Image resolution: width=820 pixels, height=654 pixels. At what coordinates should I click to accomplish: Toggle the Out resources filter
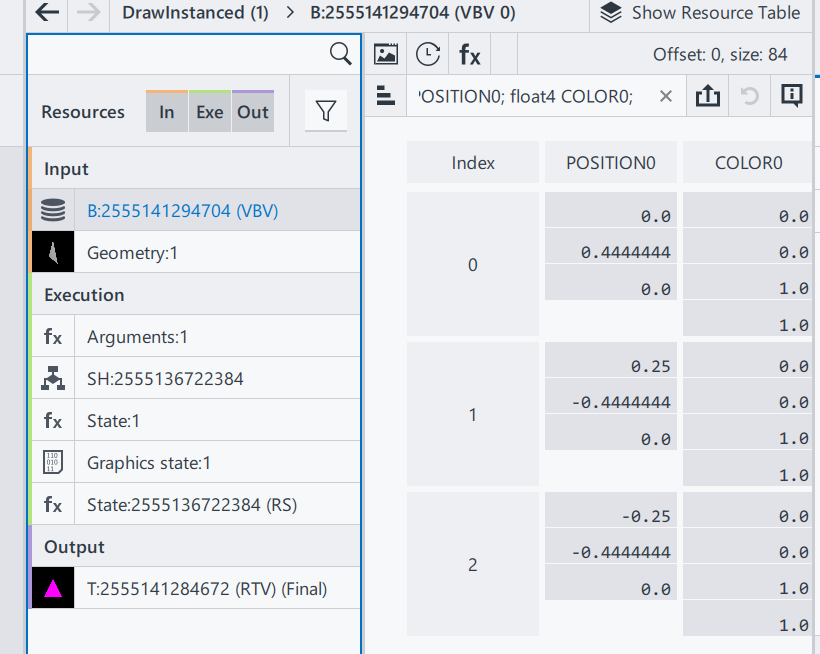point(252,112)
